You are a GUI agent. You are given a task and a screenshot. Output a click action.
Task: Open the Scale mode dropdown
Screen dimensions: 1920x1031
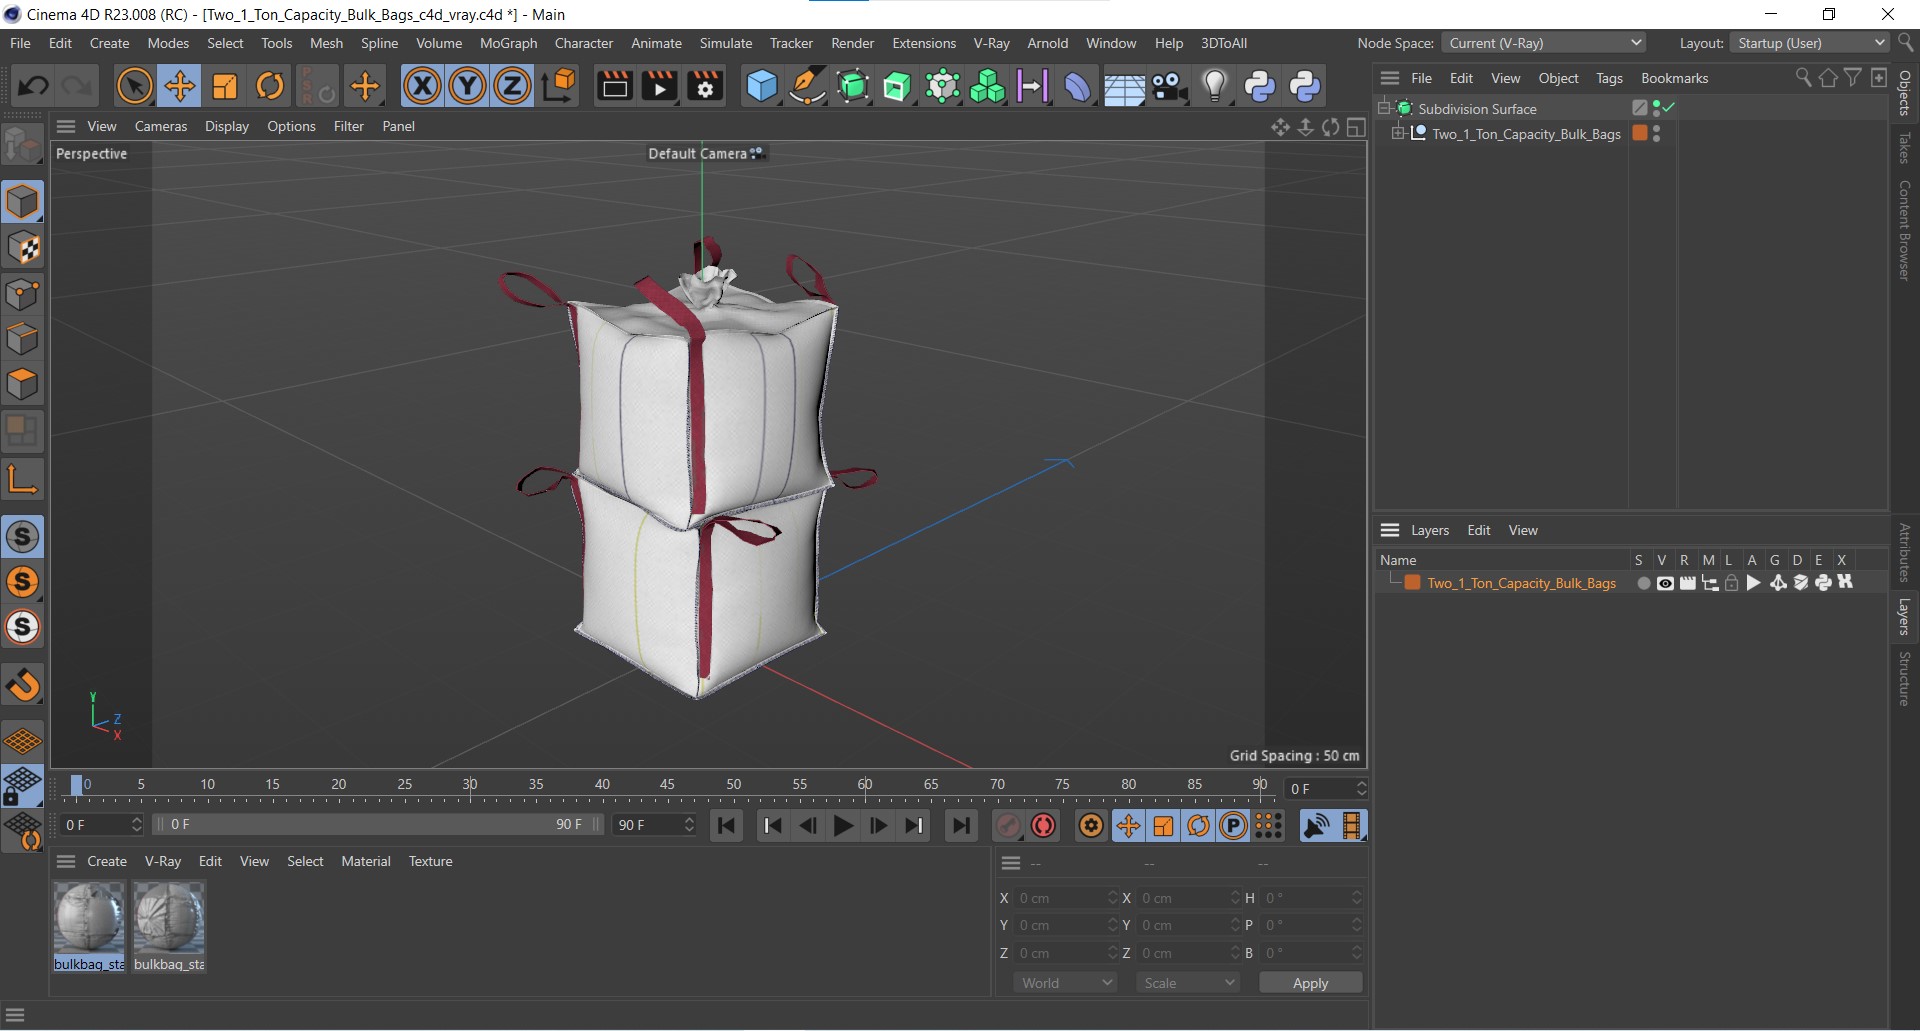pyautogui.click(x=1188, y=984)
